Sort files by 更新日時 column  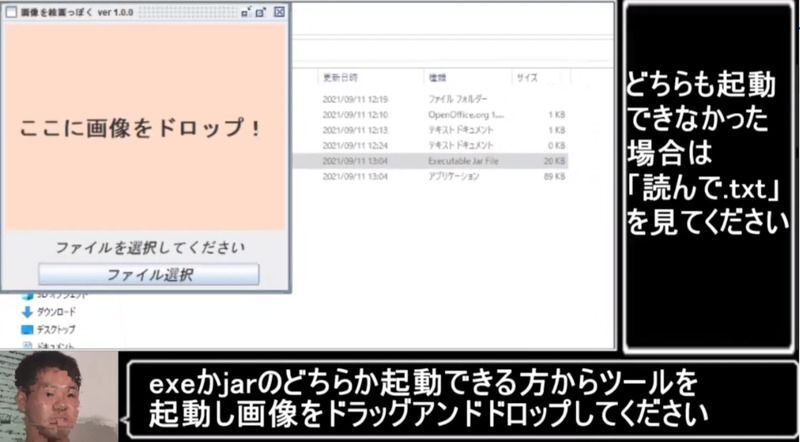coord(340,77)
